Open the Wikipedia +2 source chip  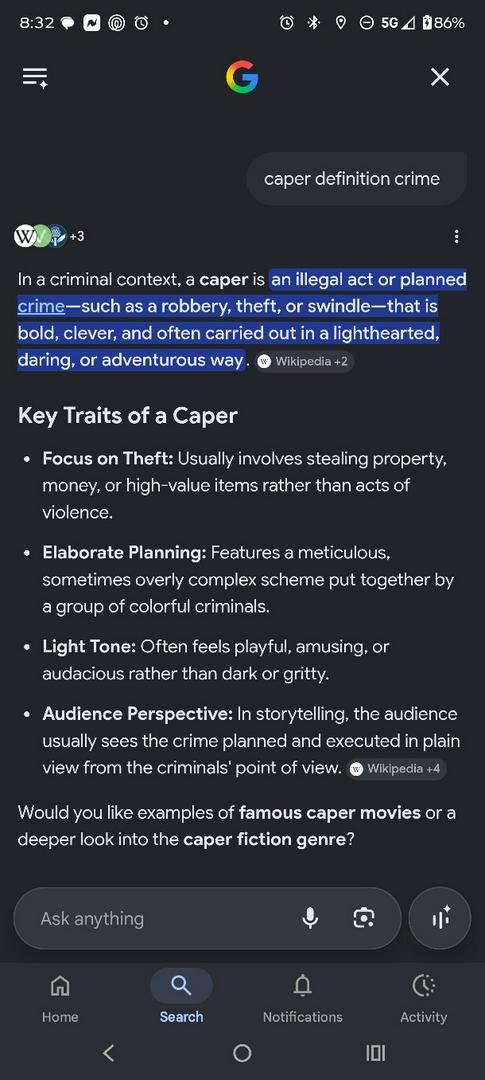[x=304, y=362]
